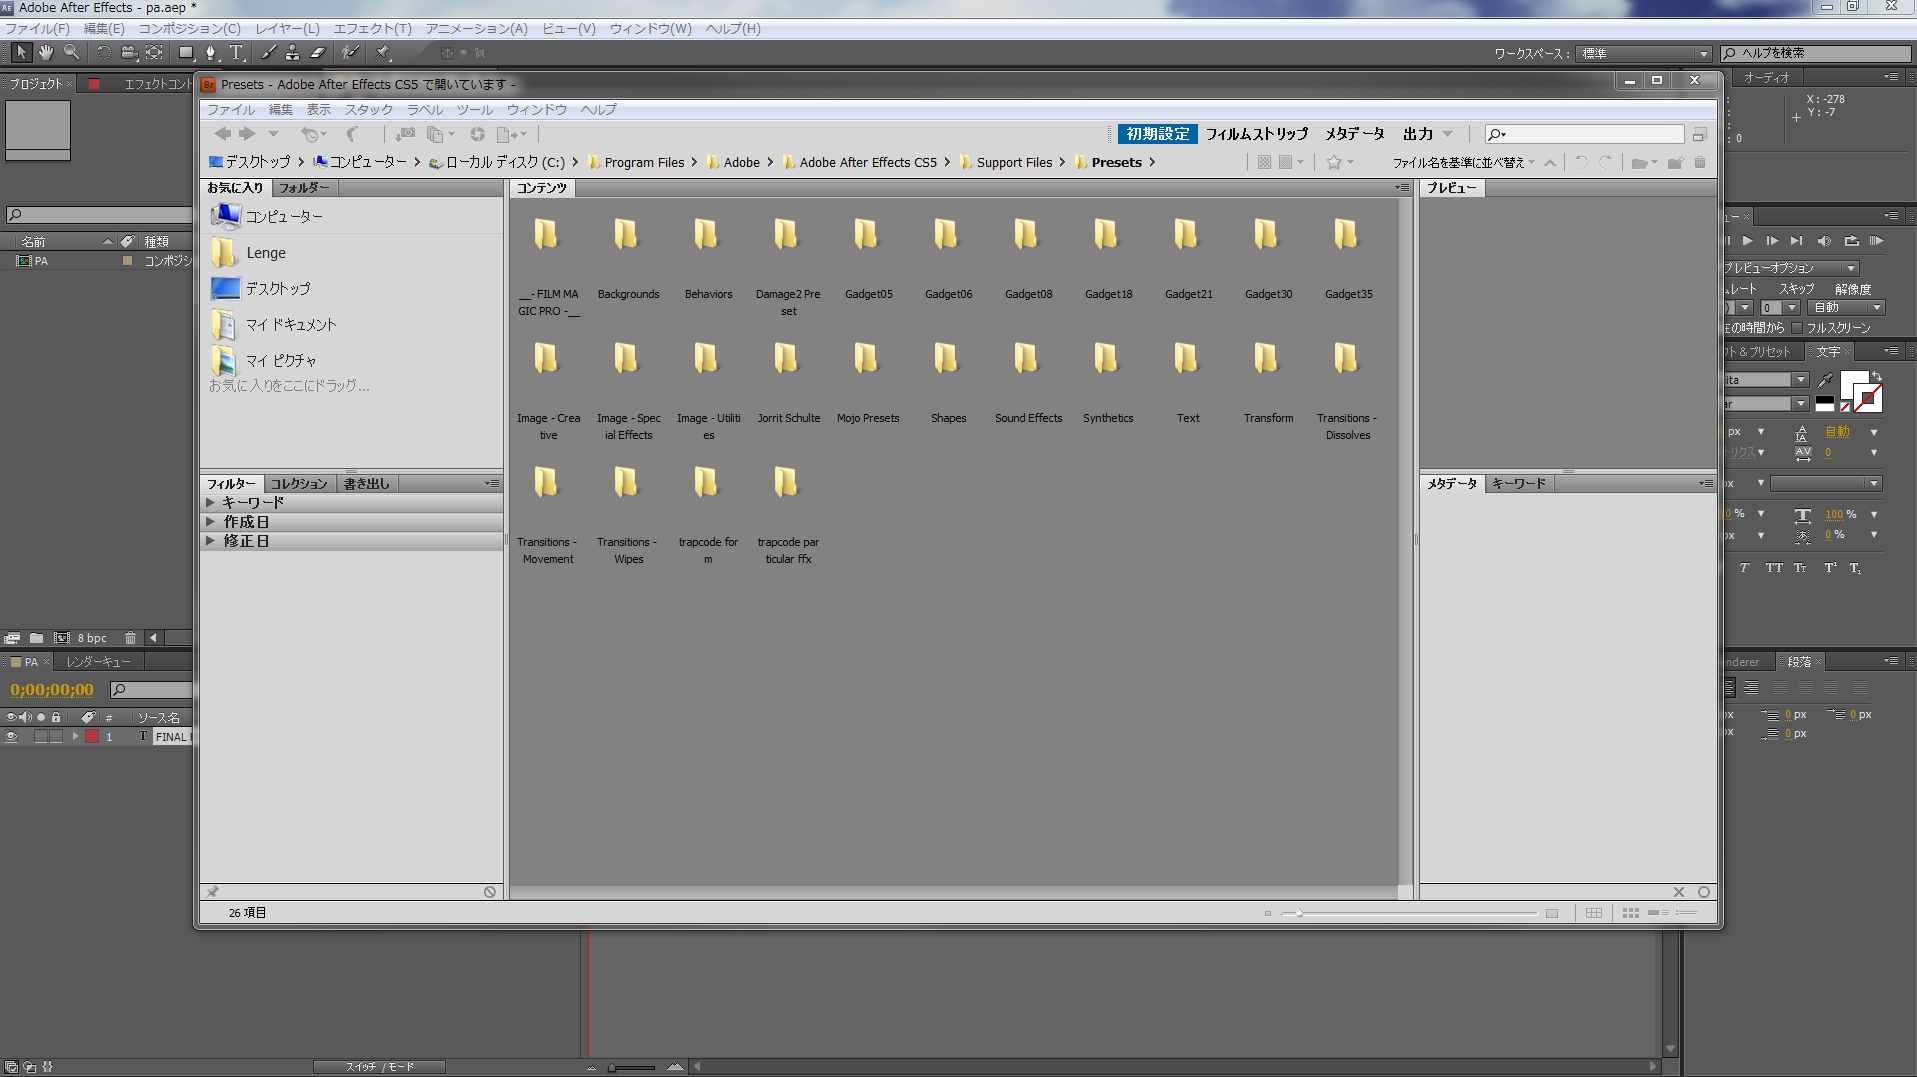Click the Play button in Preview panel

coord(1747,241)
